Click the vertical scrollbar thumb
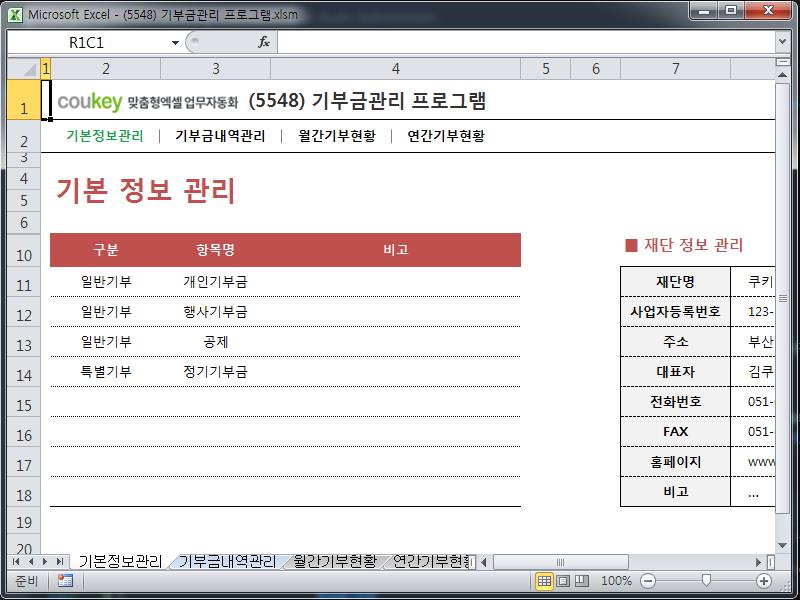The image size is (800, 600). pyautogui.click(x=783, y=298)
